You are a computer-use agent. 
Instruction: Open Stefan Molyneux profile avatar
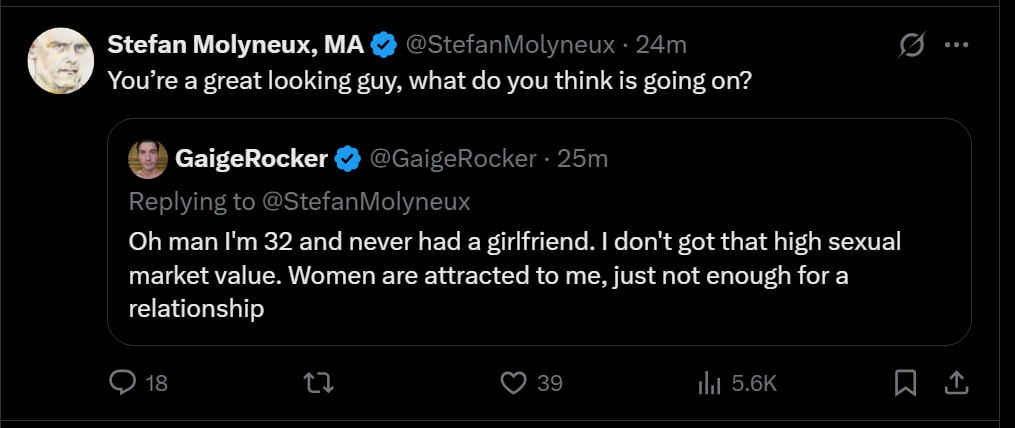click(61, 61)
